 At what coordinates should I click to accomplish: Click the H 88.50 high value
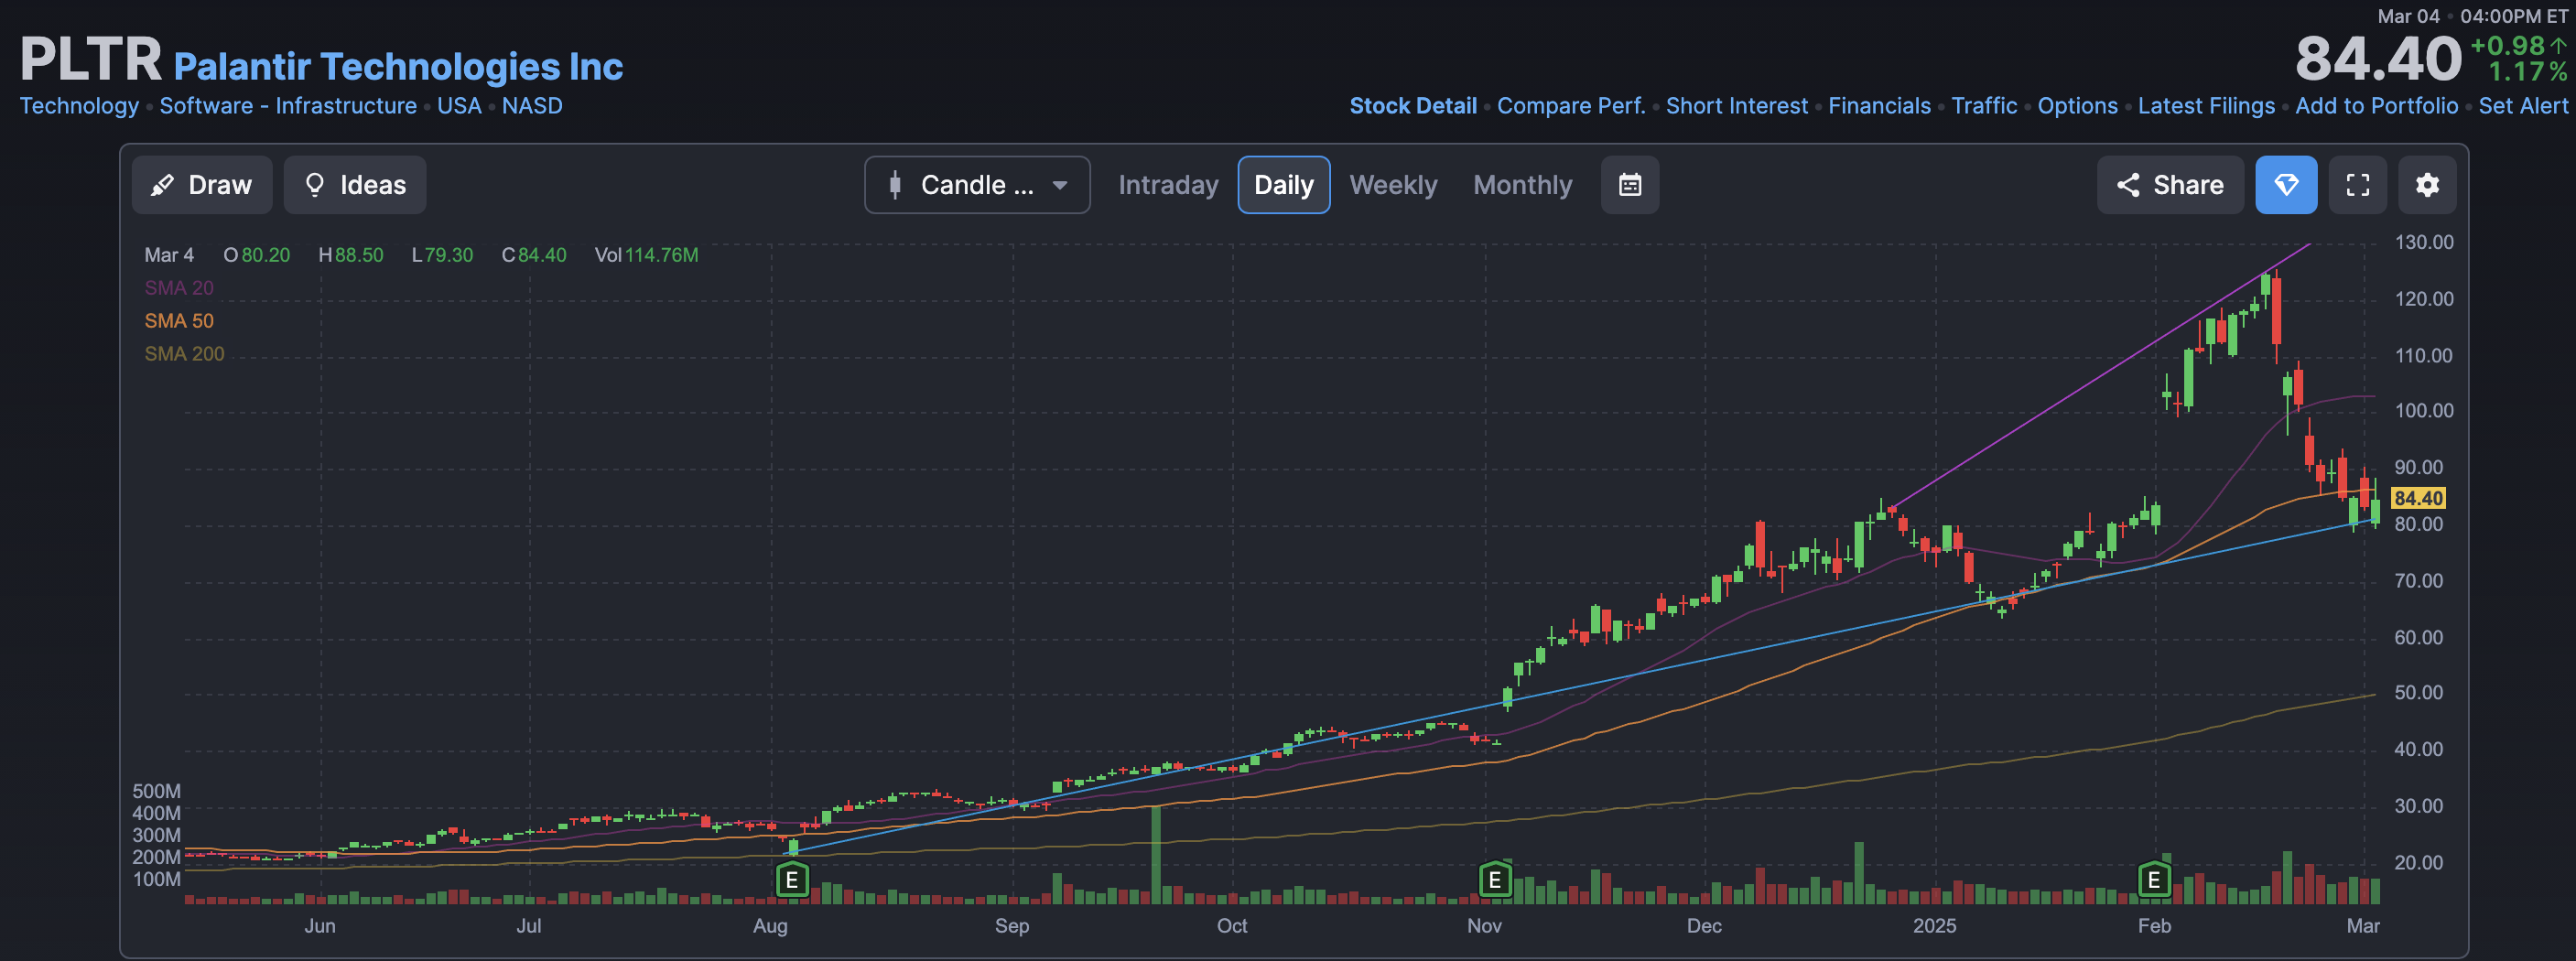(x=351, y=255)
